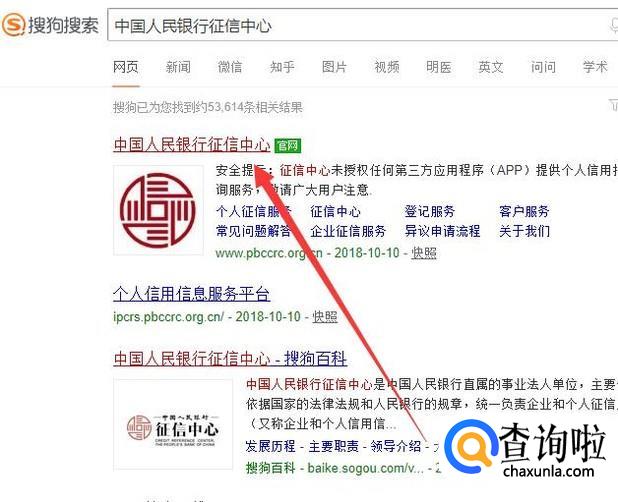Click inside the search input field
Image resolution: width=618 pixels, height=502 pixels.
pos(363,25)
